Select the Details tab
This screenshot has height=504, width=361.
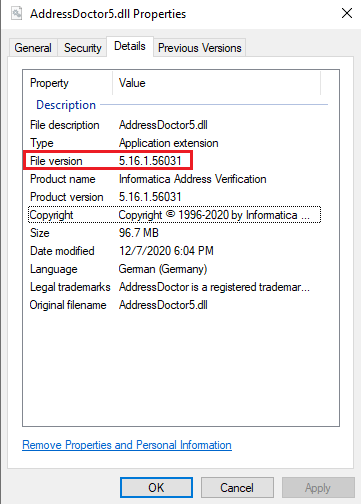click(x=130, y=46)
